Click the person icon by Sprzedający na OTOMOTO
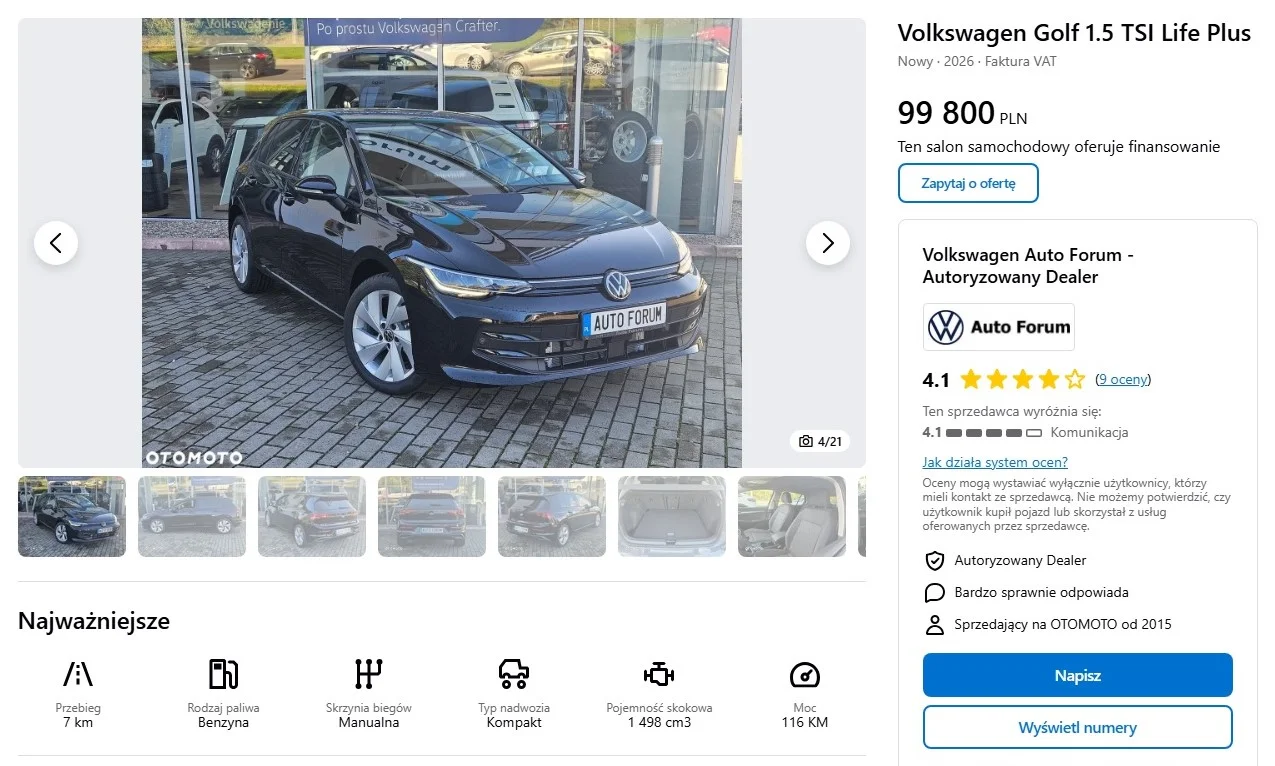Viewport: 1275px width, 766px height. click(935, 625)
